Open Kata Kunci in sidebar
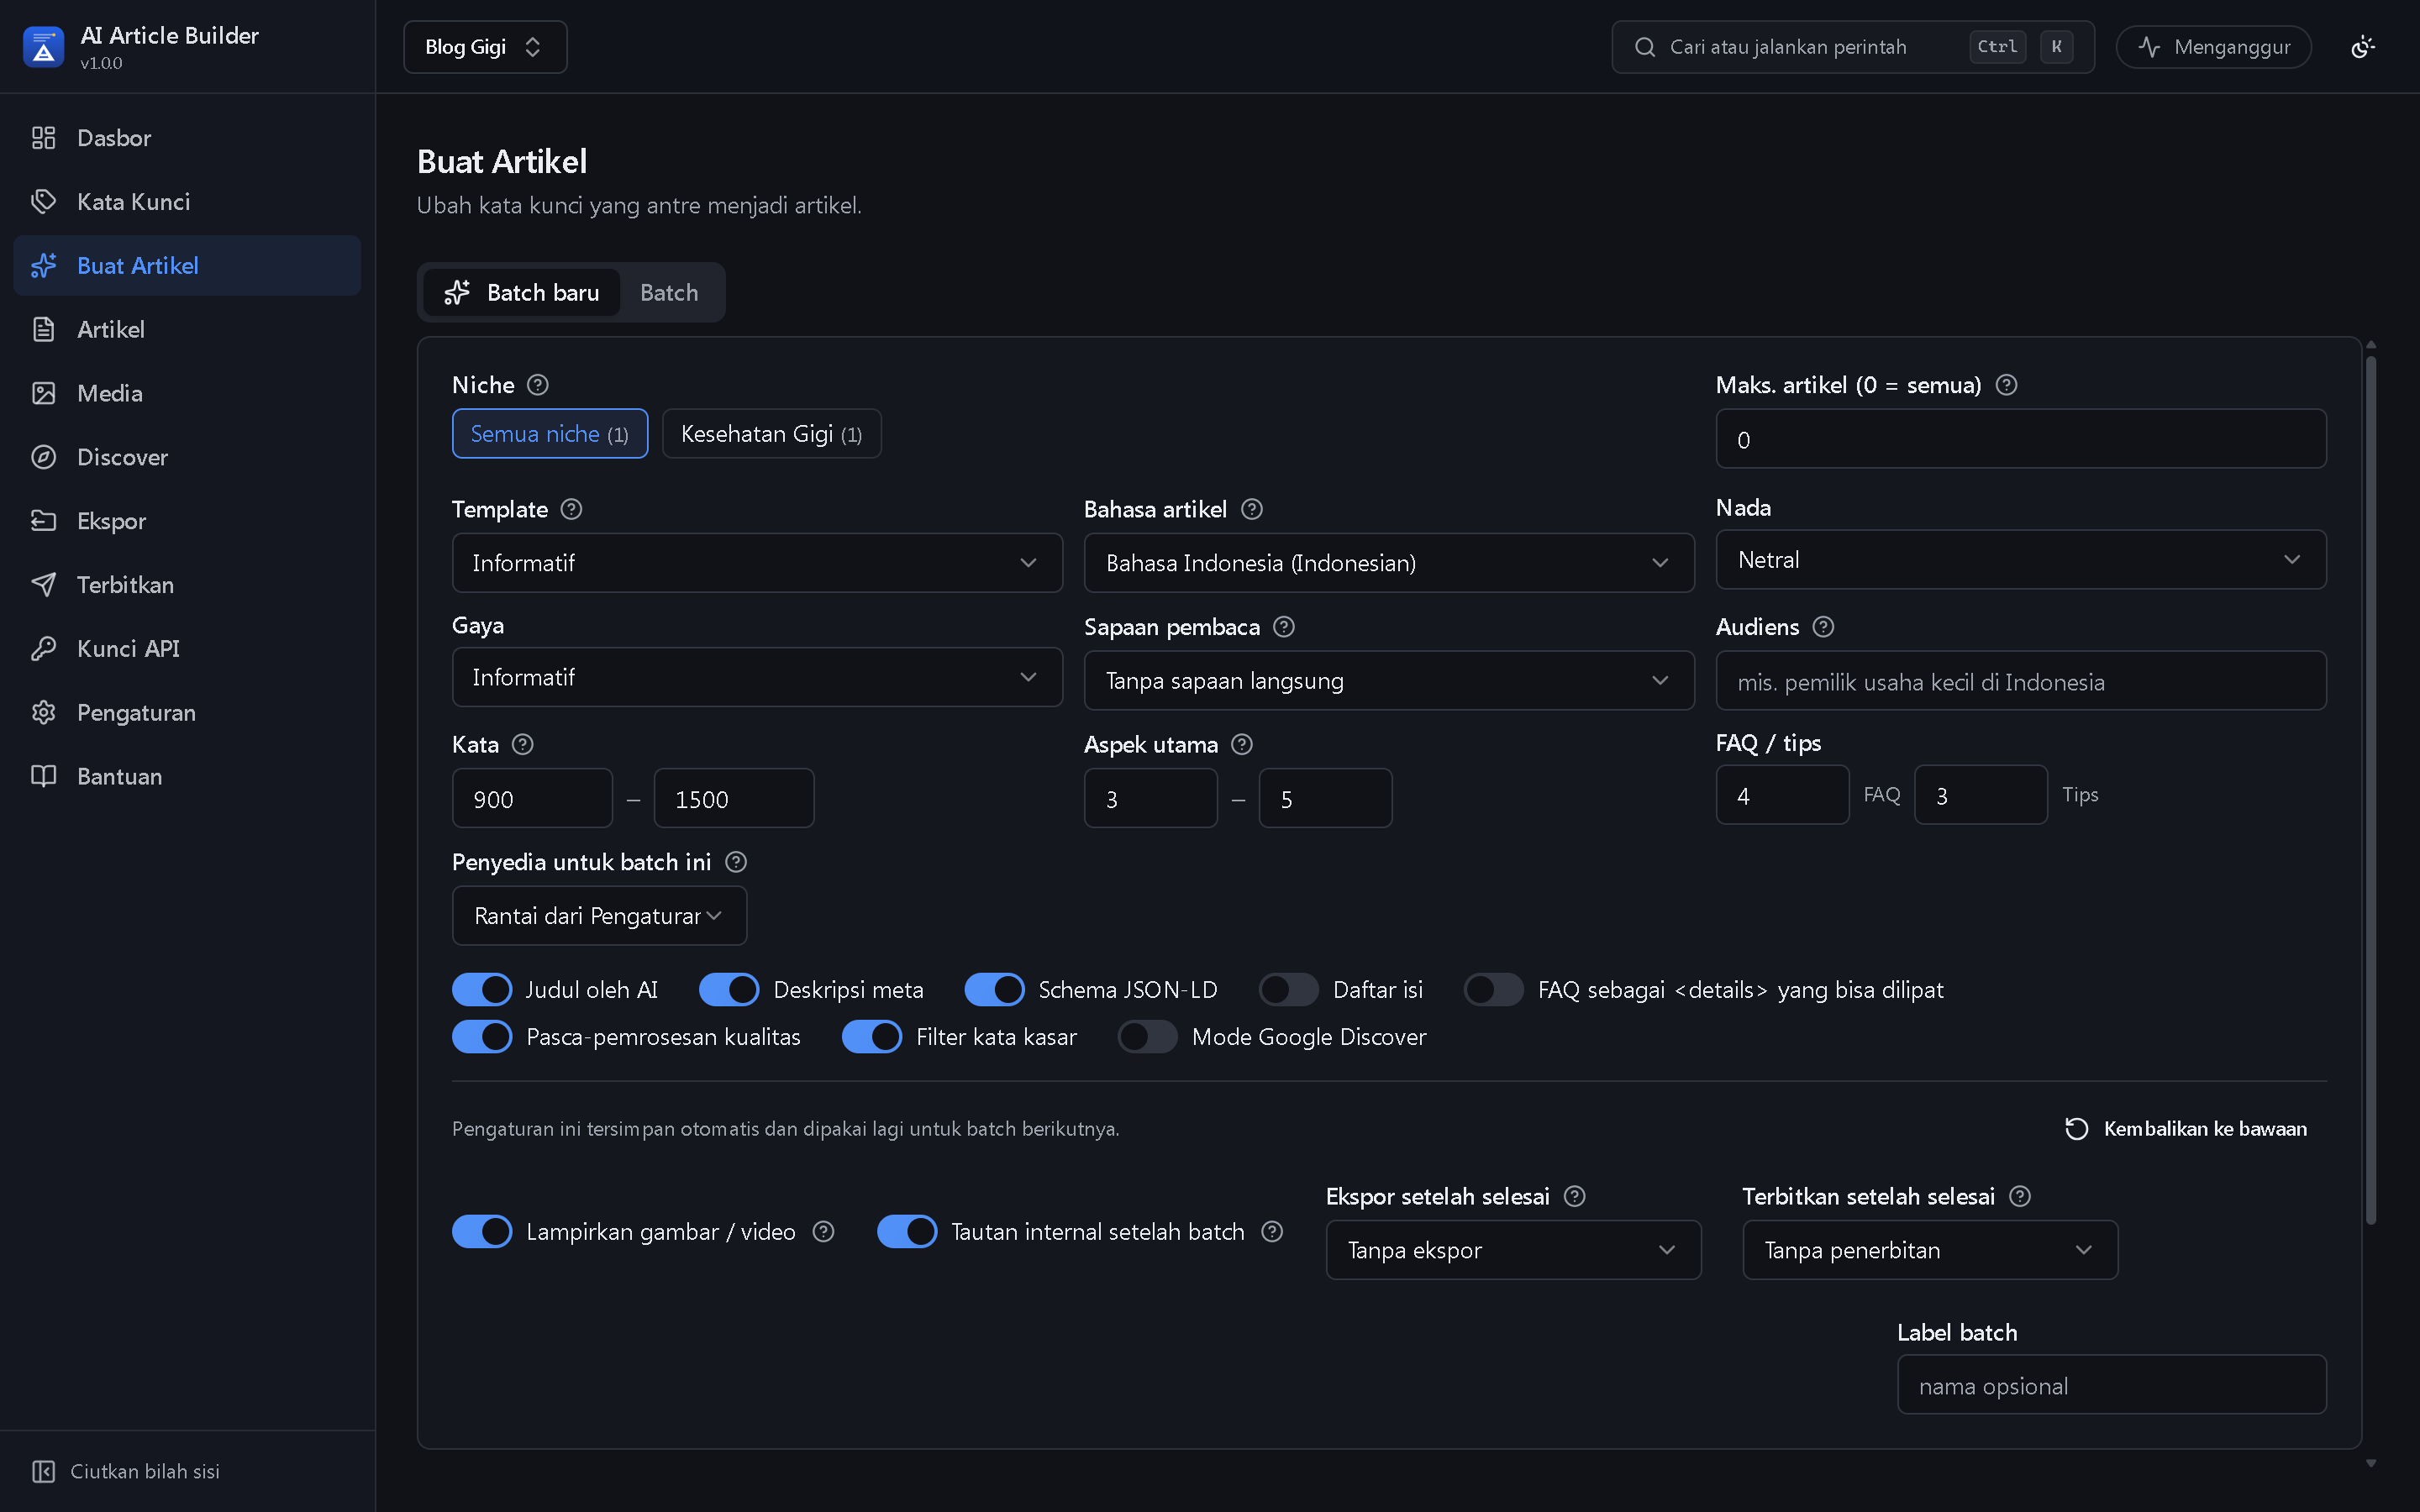Screen dimensions: 2420x1512 pos(187,202)
